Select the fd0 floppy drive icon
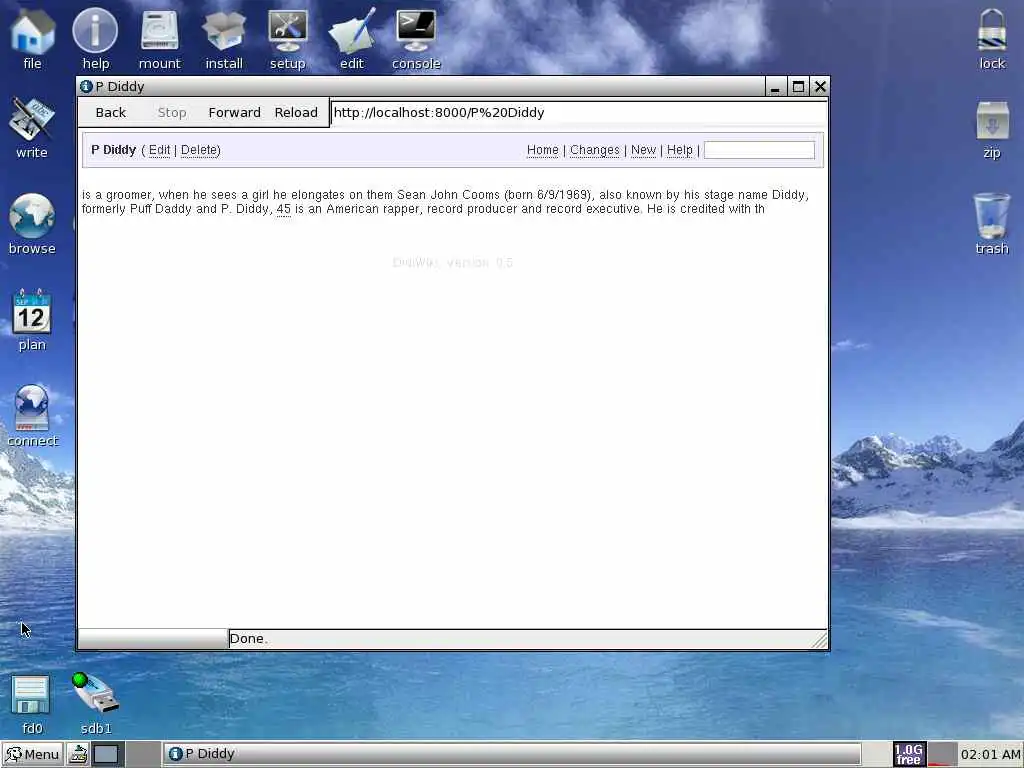 [x=32, y=705]
